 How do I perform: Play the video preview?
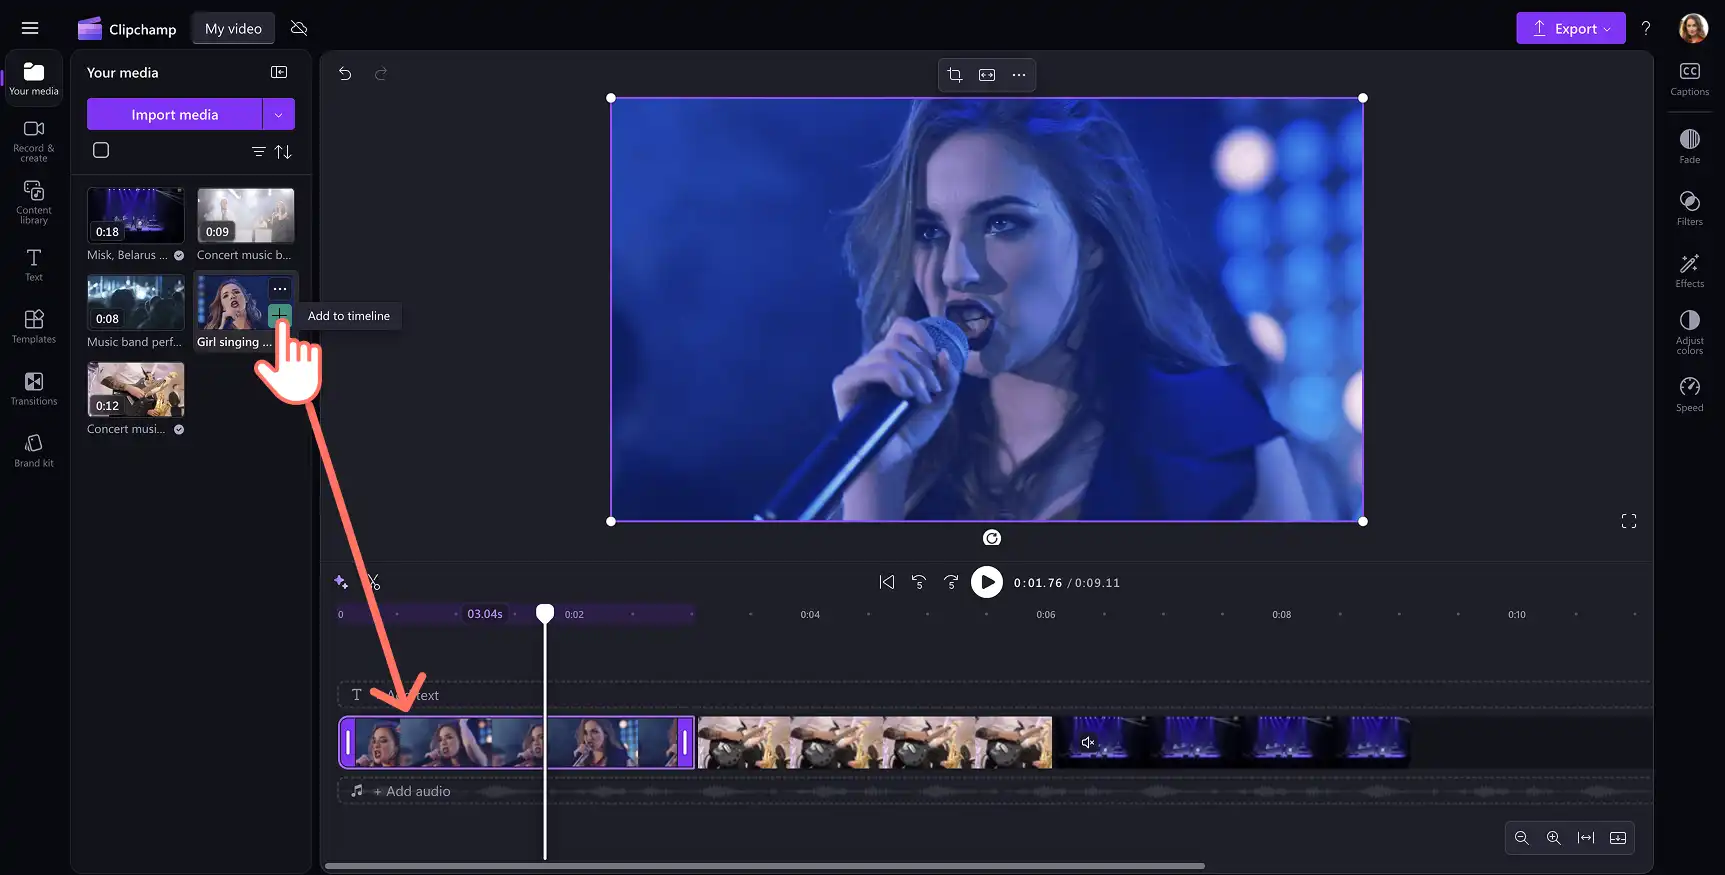[x=987, y=582]
